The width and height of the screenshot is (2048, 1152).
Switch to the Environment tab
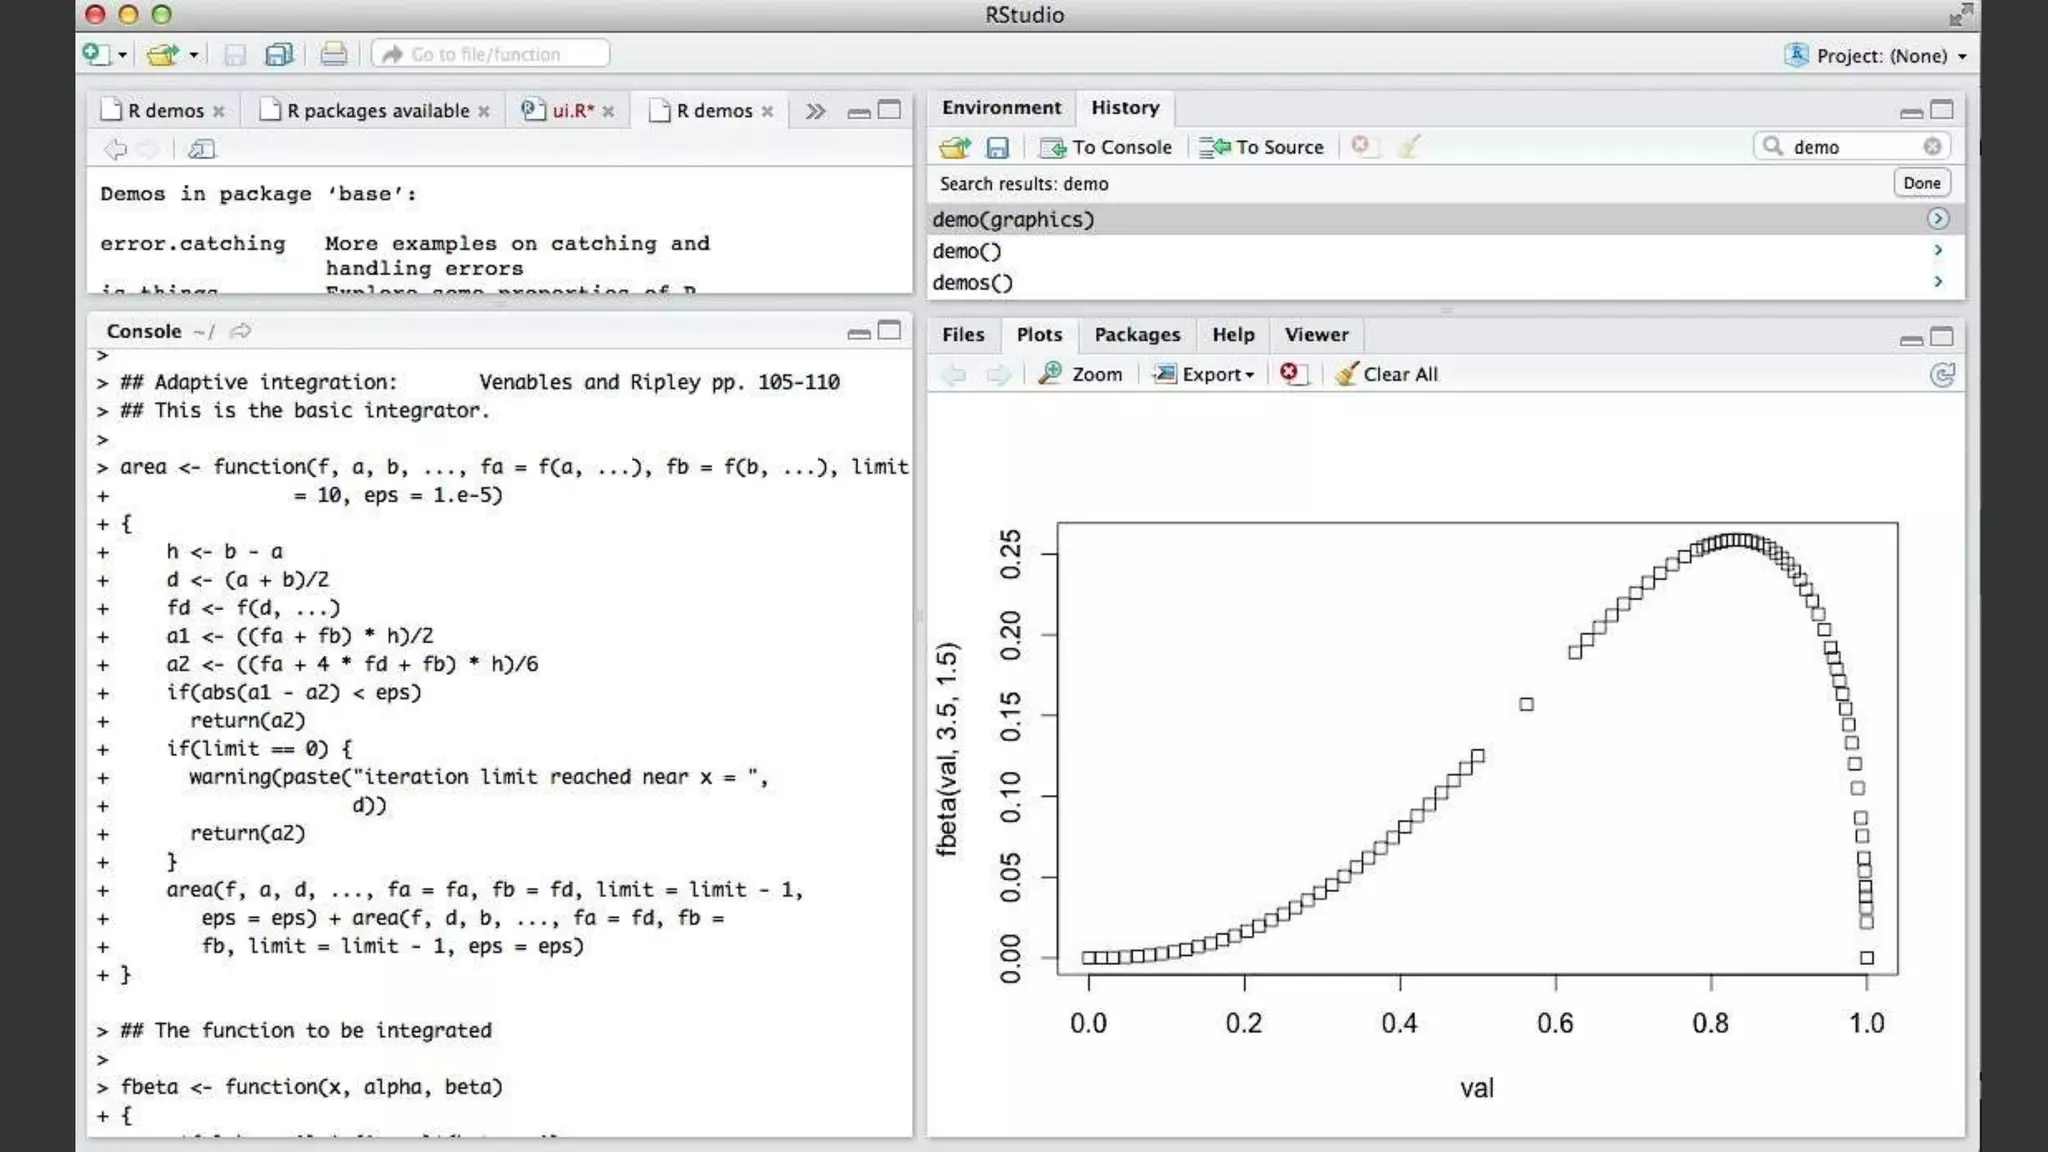(x=1001, y=108)
